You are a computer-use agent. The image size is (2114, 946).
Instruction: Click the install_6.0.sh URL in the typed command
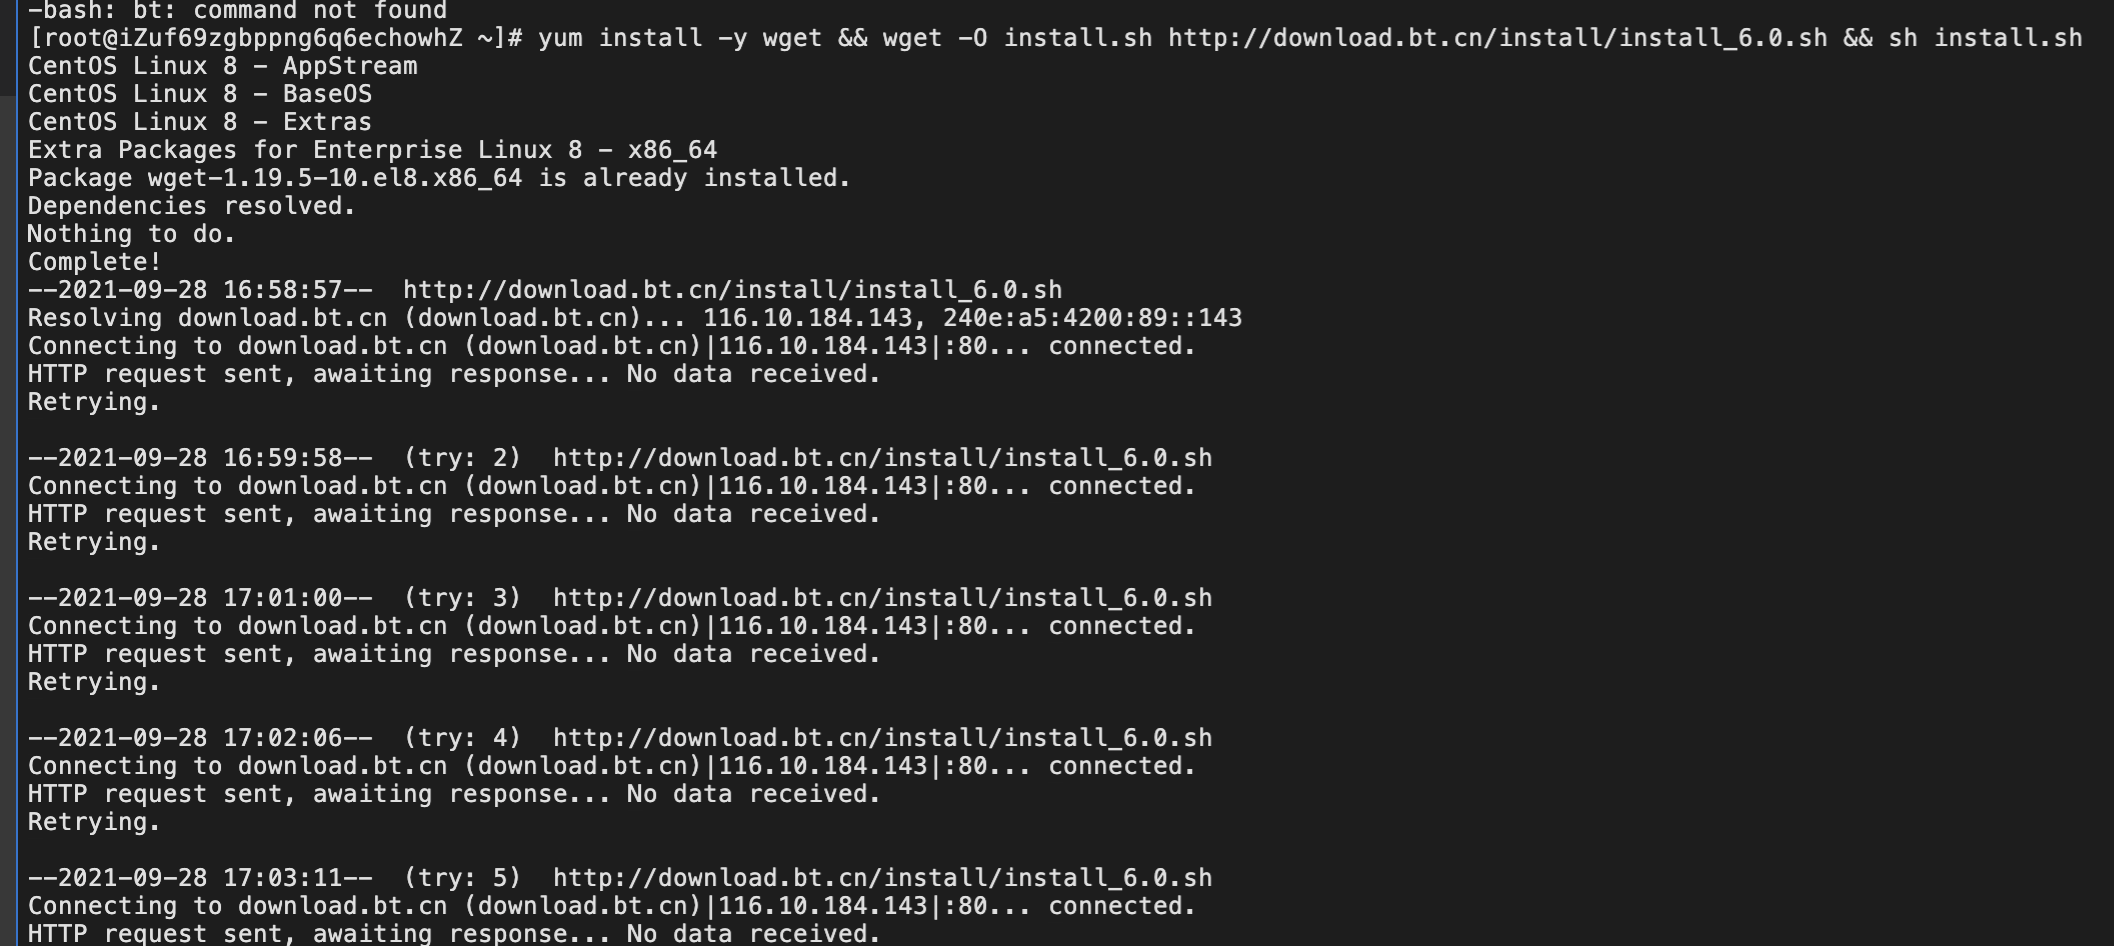pyautogui.click(x=1497, y=38)
